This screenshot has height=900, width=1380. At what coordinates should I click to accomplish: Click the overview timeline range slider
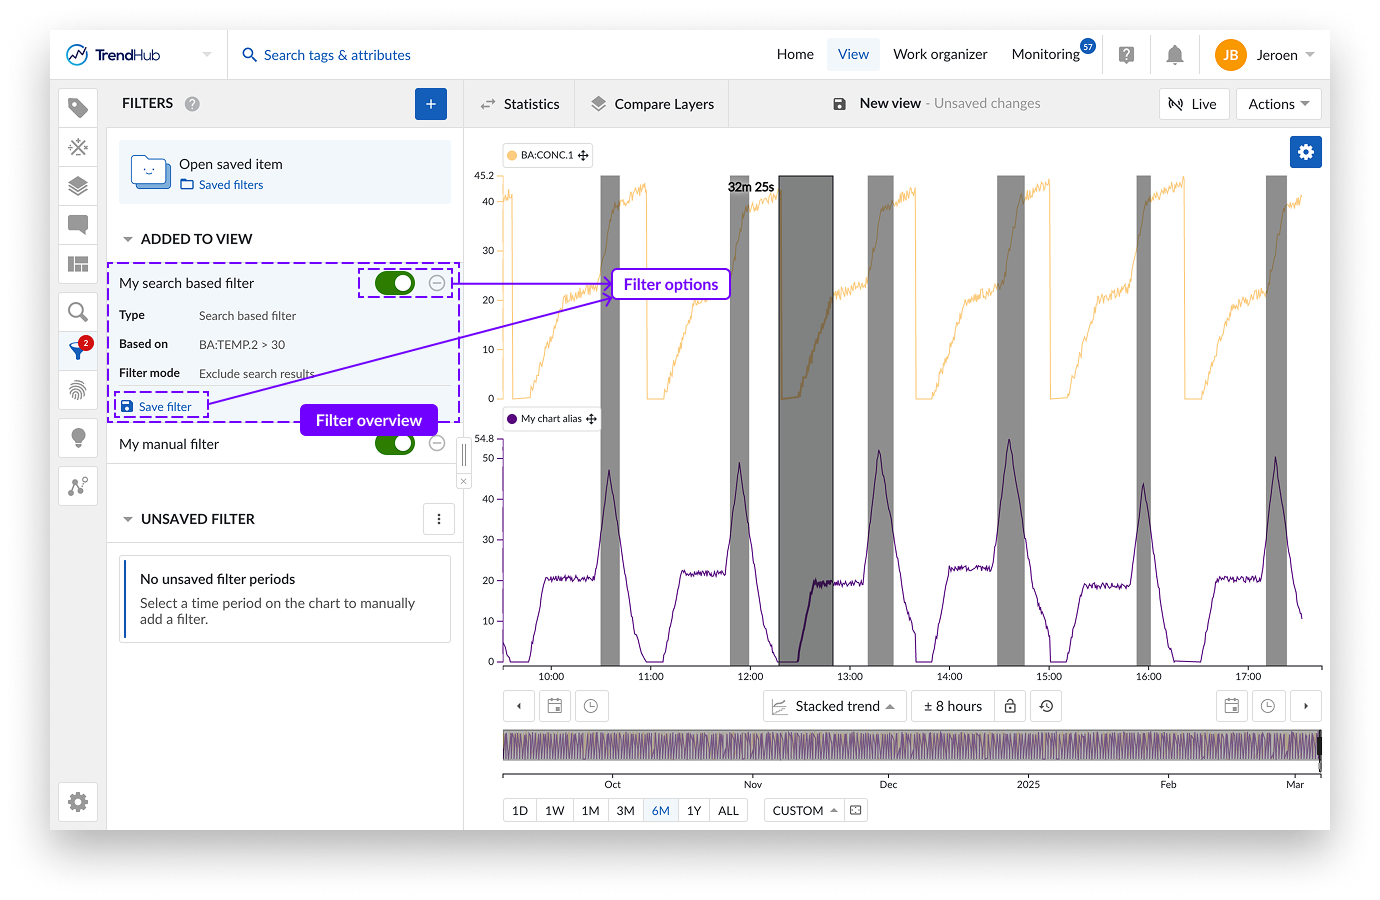[910, 746]
